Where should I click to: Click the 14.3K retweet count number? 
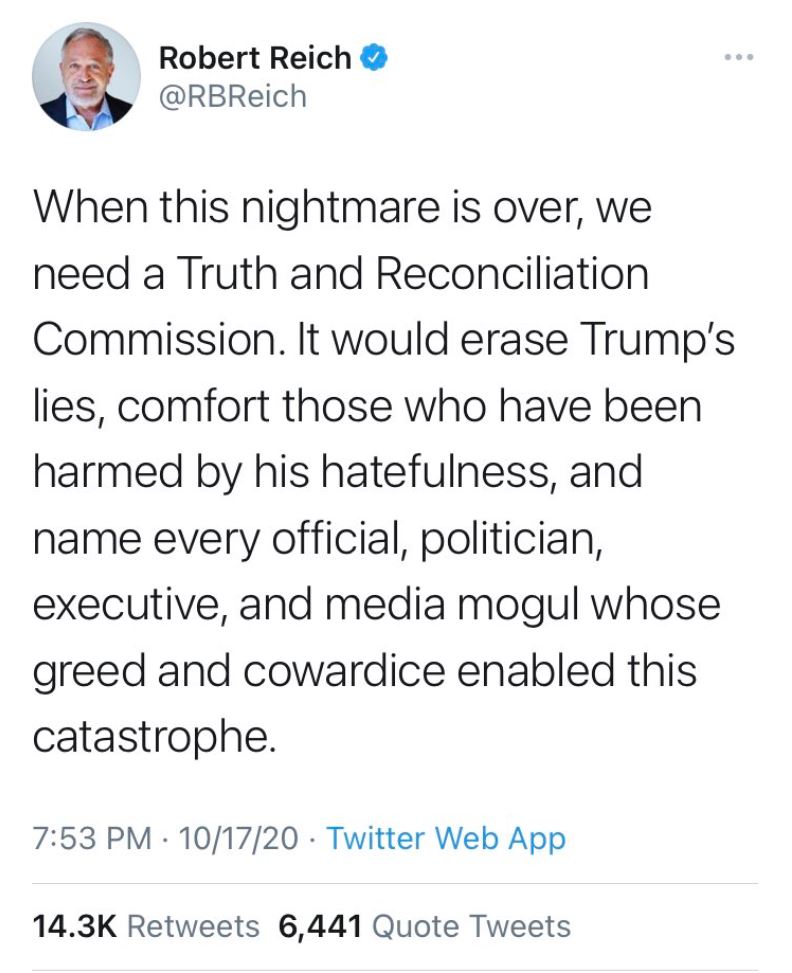tap(75, 926)
